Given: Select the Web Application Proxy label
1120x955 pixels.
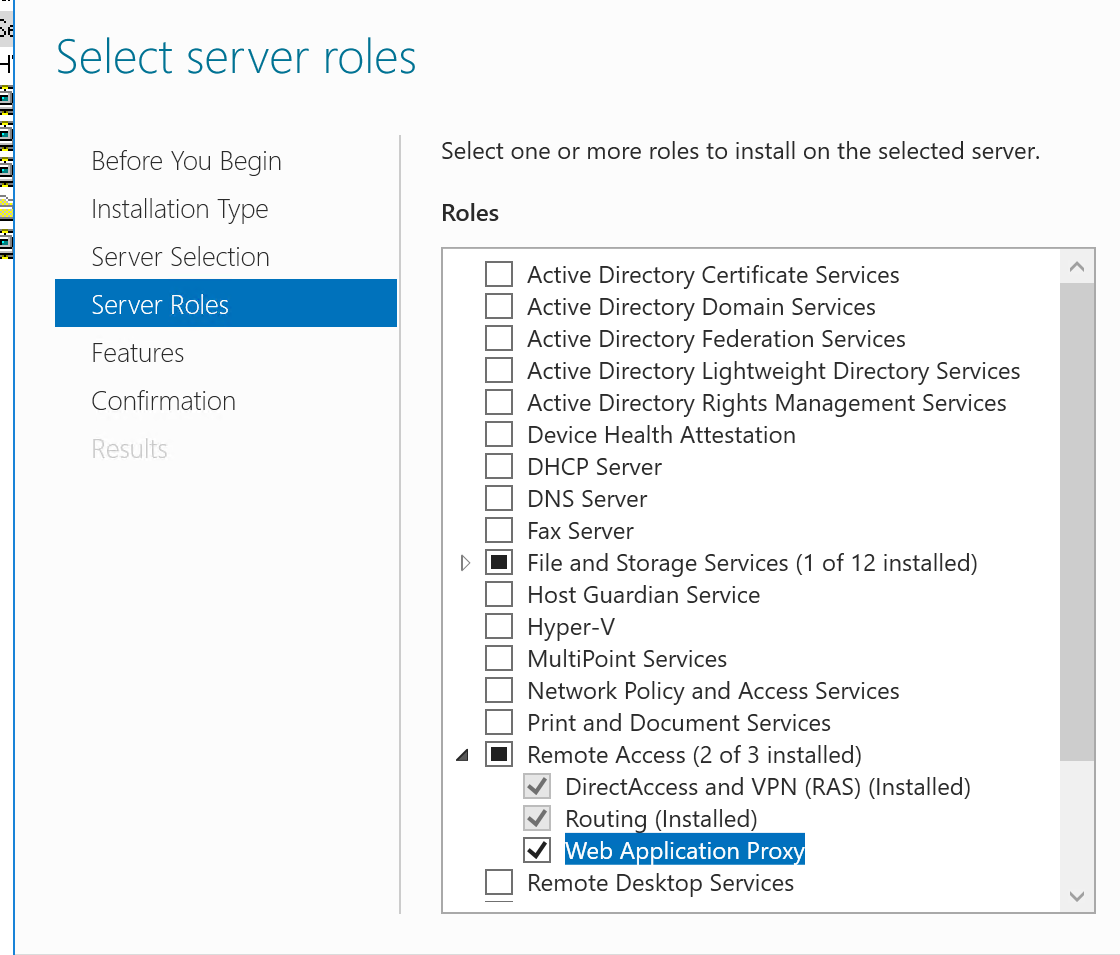Looking at the screenshot, I should 684,851.
